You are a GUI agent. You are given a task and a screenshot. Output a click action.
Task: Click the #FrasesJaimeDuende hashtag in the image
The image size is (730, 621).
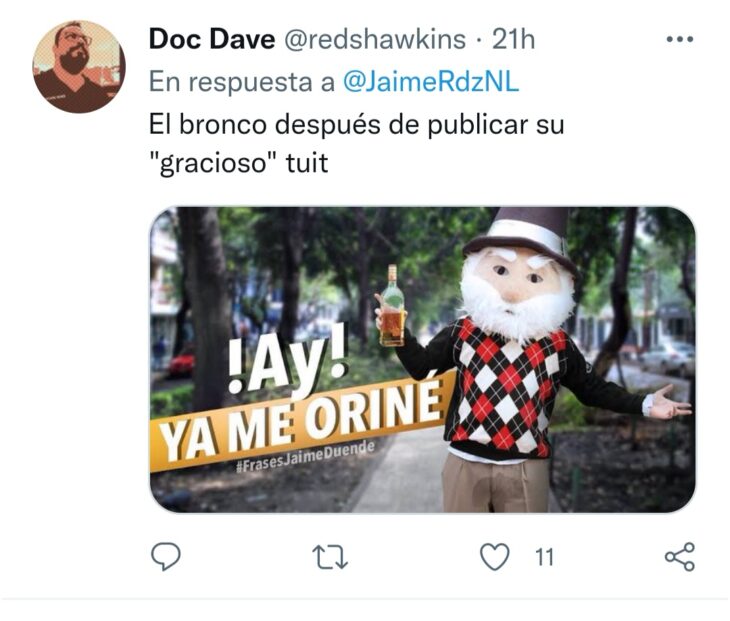click(305, 456)
